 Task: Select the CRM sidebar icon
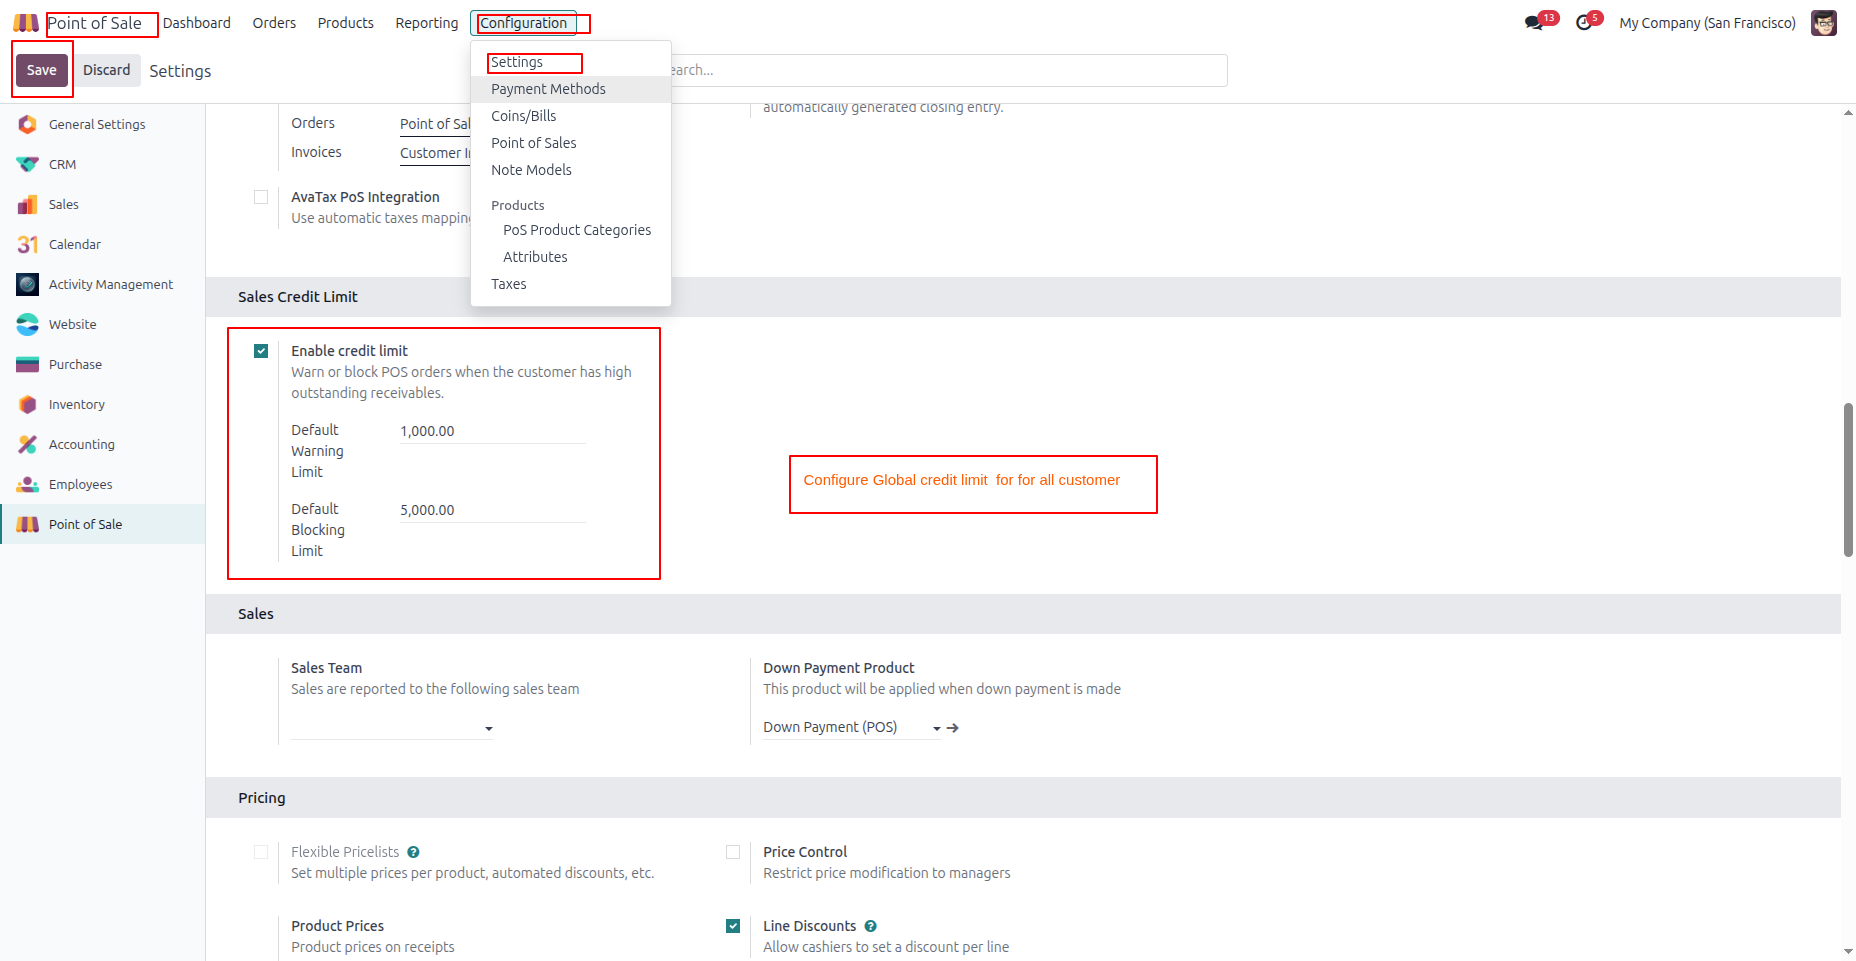tap(27, 164)
